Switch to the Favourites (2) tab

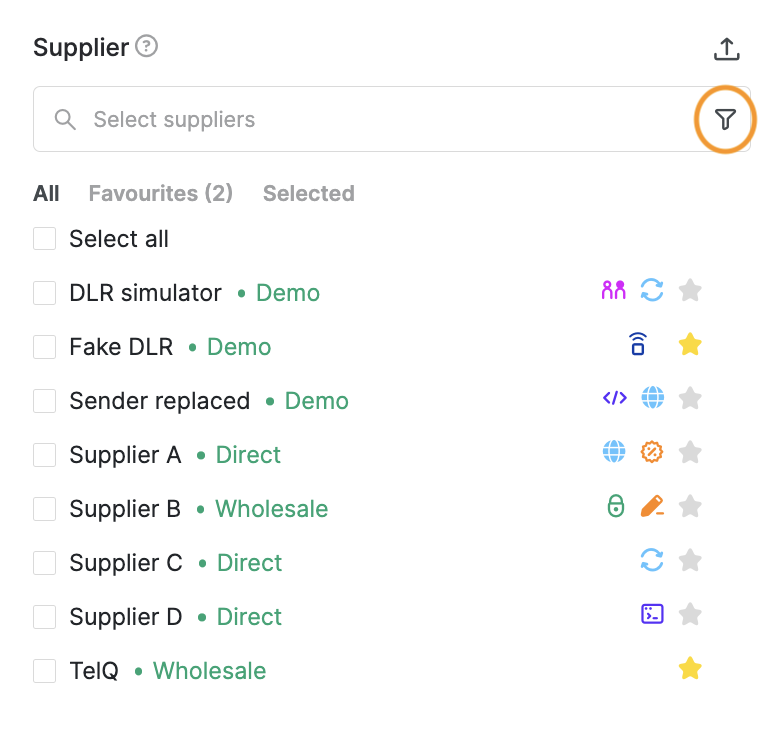tap(161, 194)
